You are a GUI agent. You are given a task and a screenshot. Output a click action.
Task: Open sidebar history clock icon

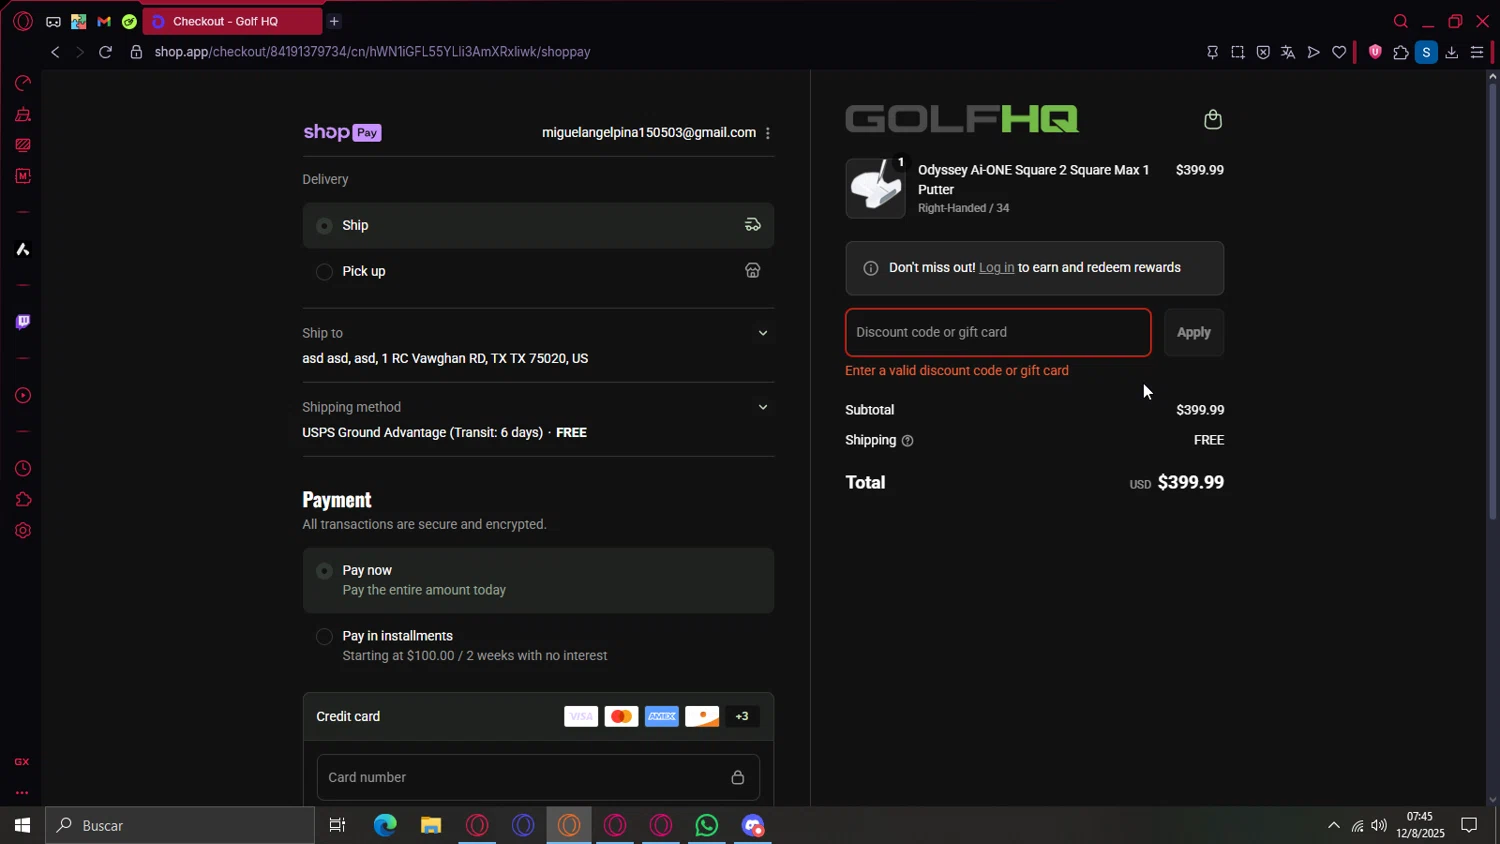point(22,469)
